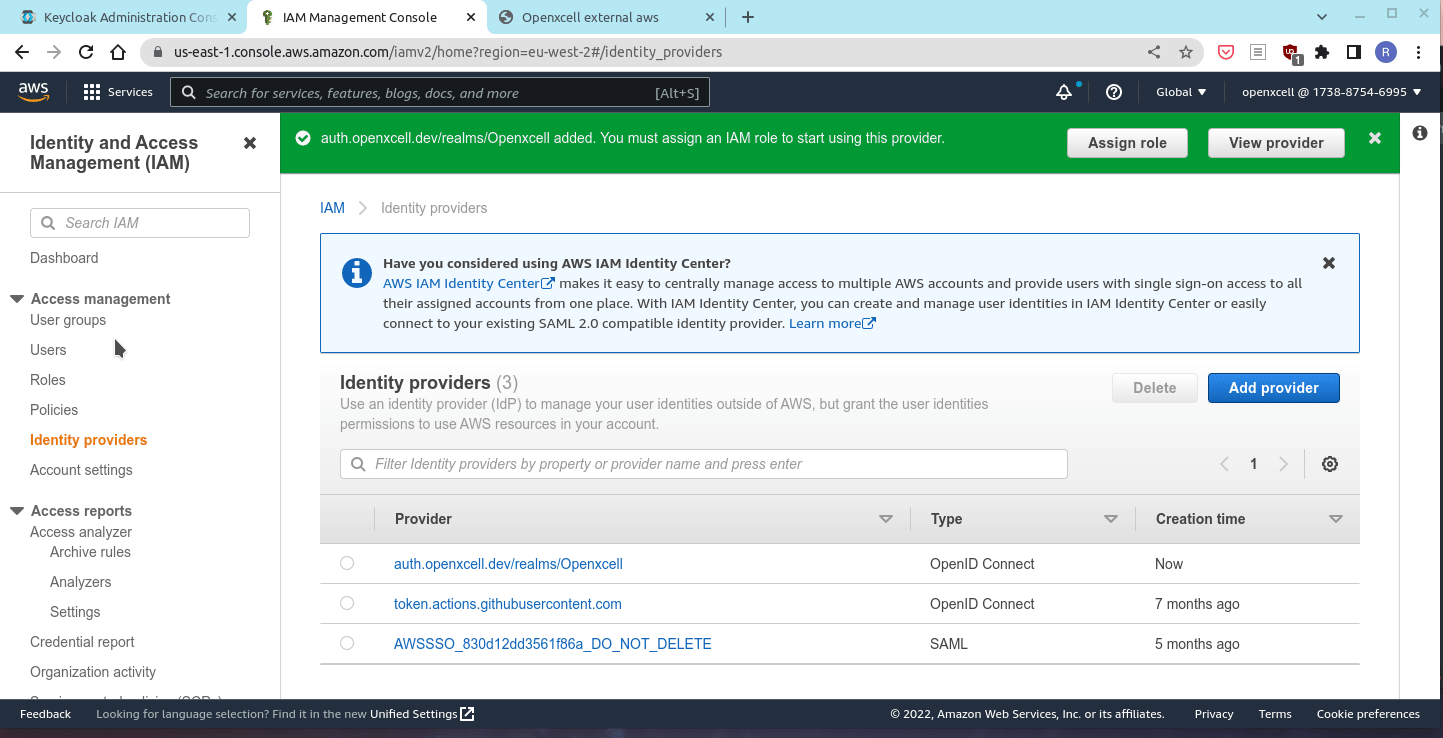Open the AWS notifications bell
This screenshot has width=1443, height=738.
point(1064,92)
